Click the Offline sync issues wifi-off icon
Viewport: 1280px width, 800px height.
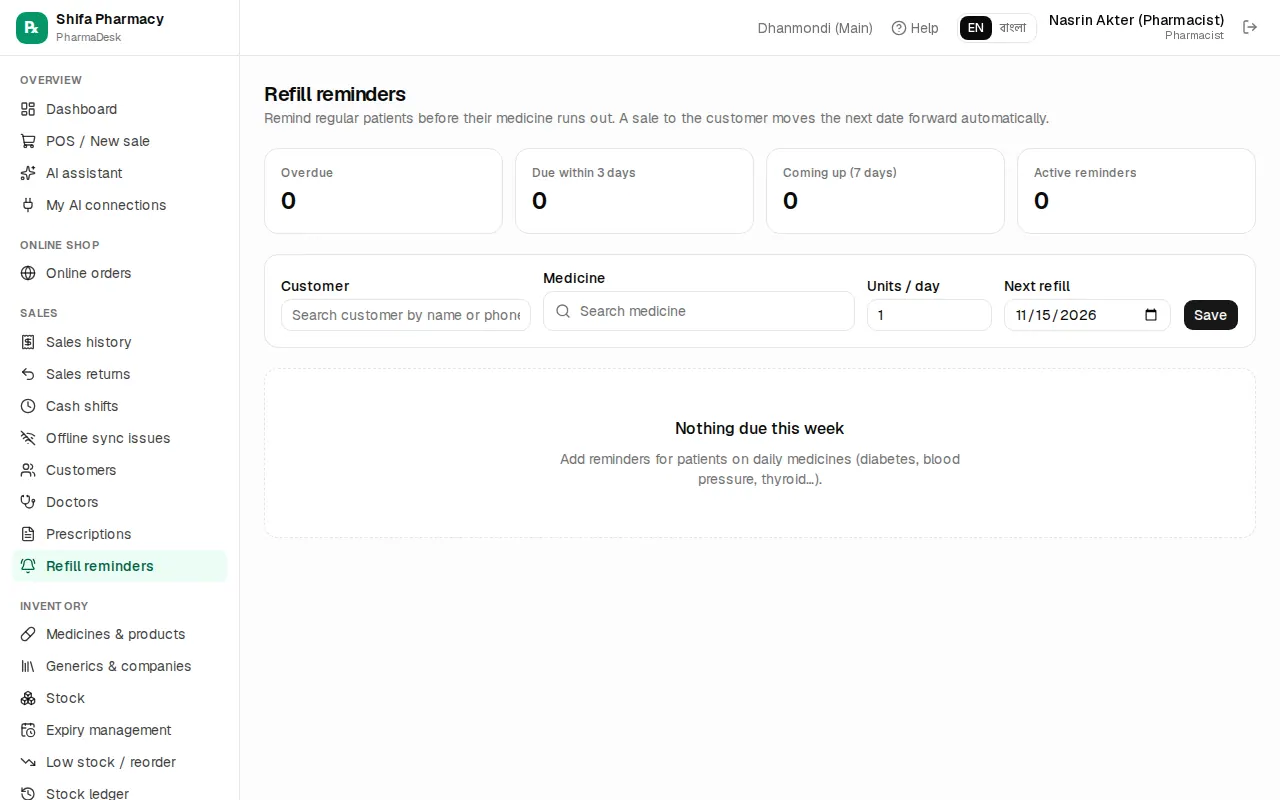tap(28, 438)
